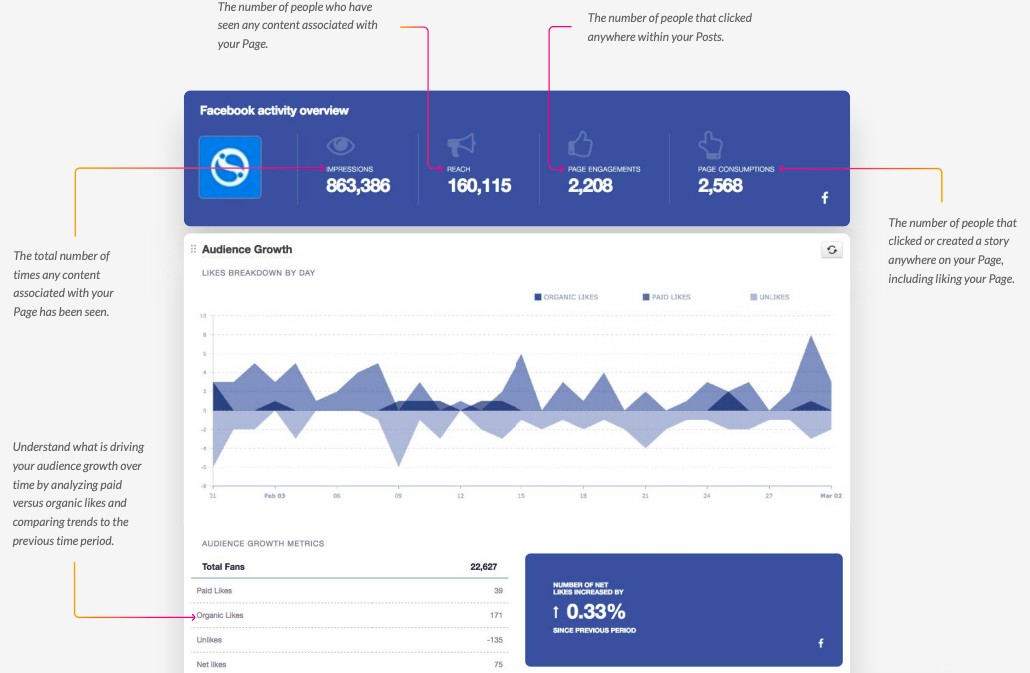Viewport: 1030px width, 673px height.
Task: Click the thumbs-up Page Engagements icon
Action: [x=580, y=145]
